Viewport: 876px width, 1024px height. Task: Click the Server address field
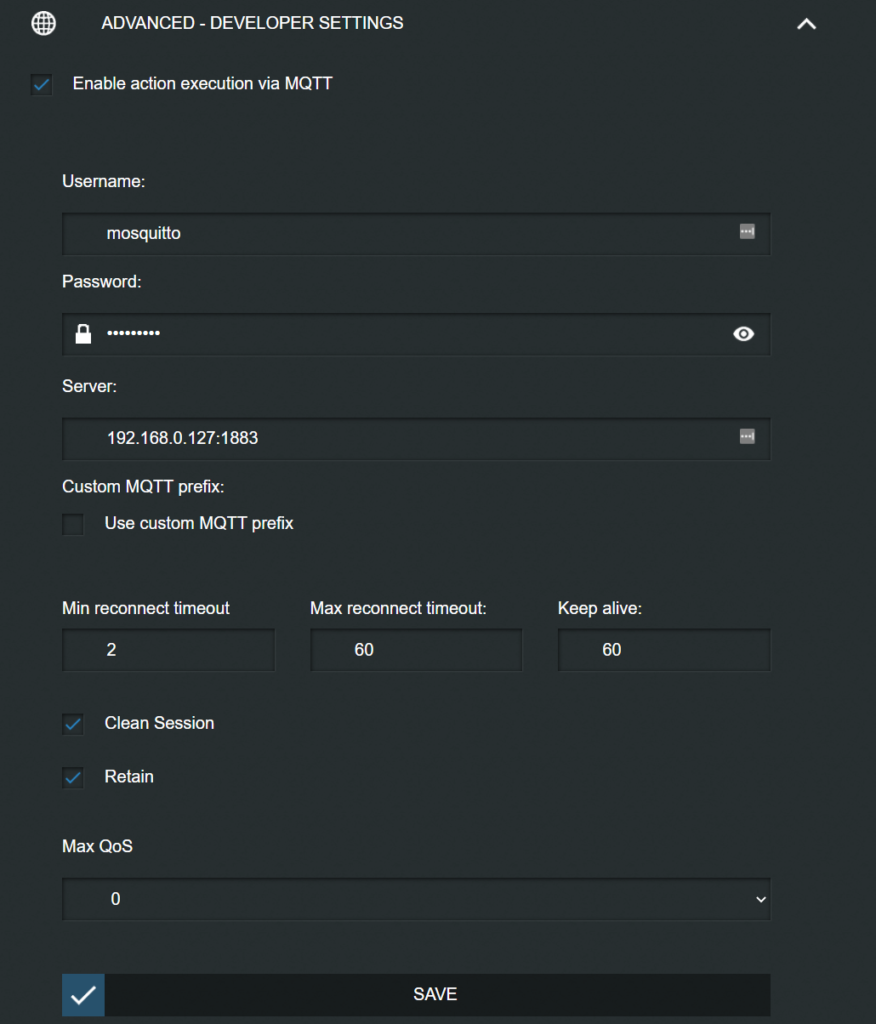tap(416, 438)
